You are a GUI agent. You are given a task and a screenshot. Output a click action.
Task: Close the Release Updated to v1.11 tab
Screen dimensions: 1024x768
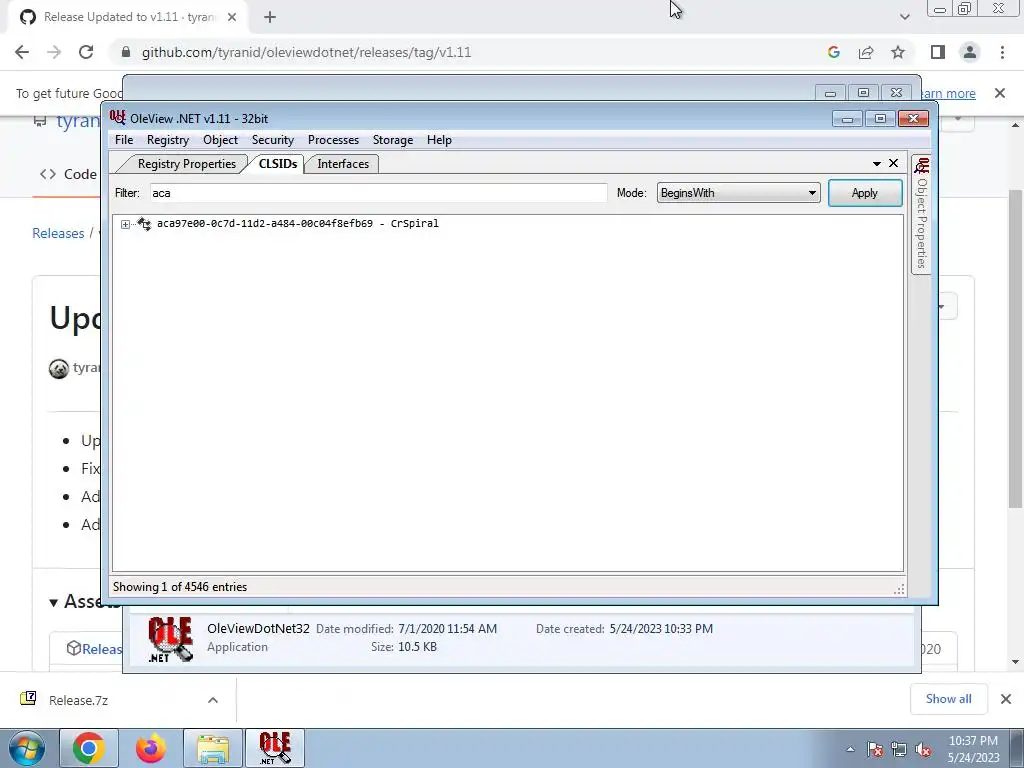click(x=232, y=17)
